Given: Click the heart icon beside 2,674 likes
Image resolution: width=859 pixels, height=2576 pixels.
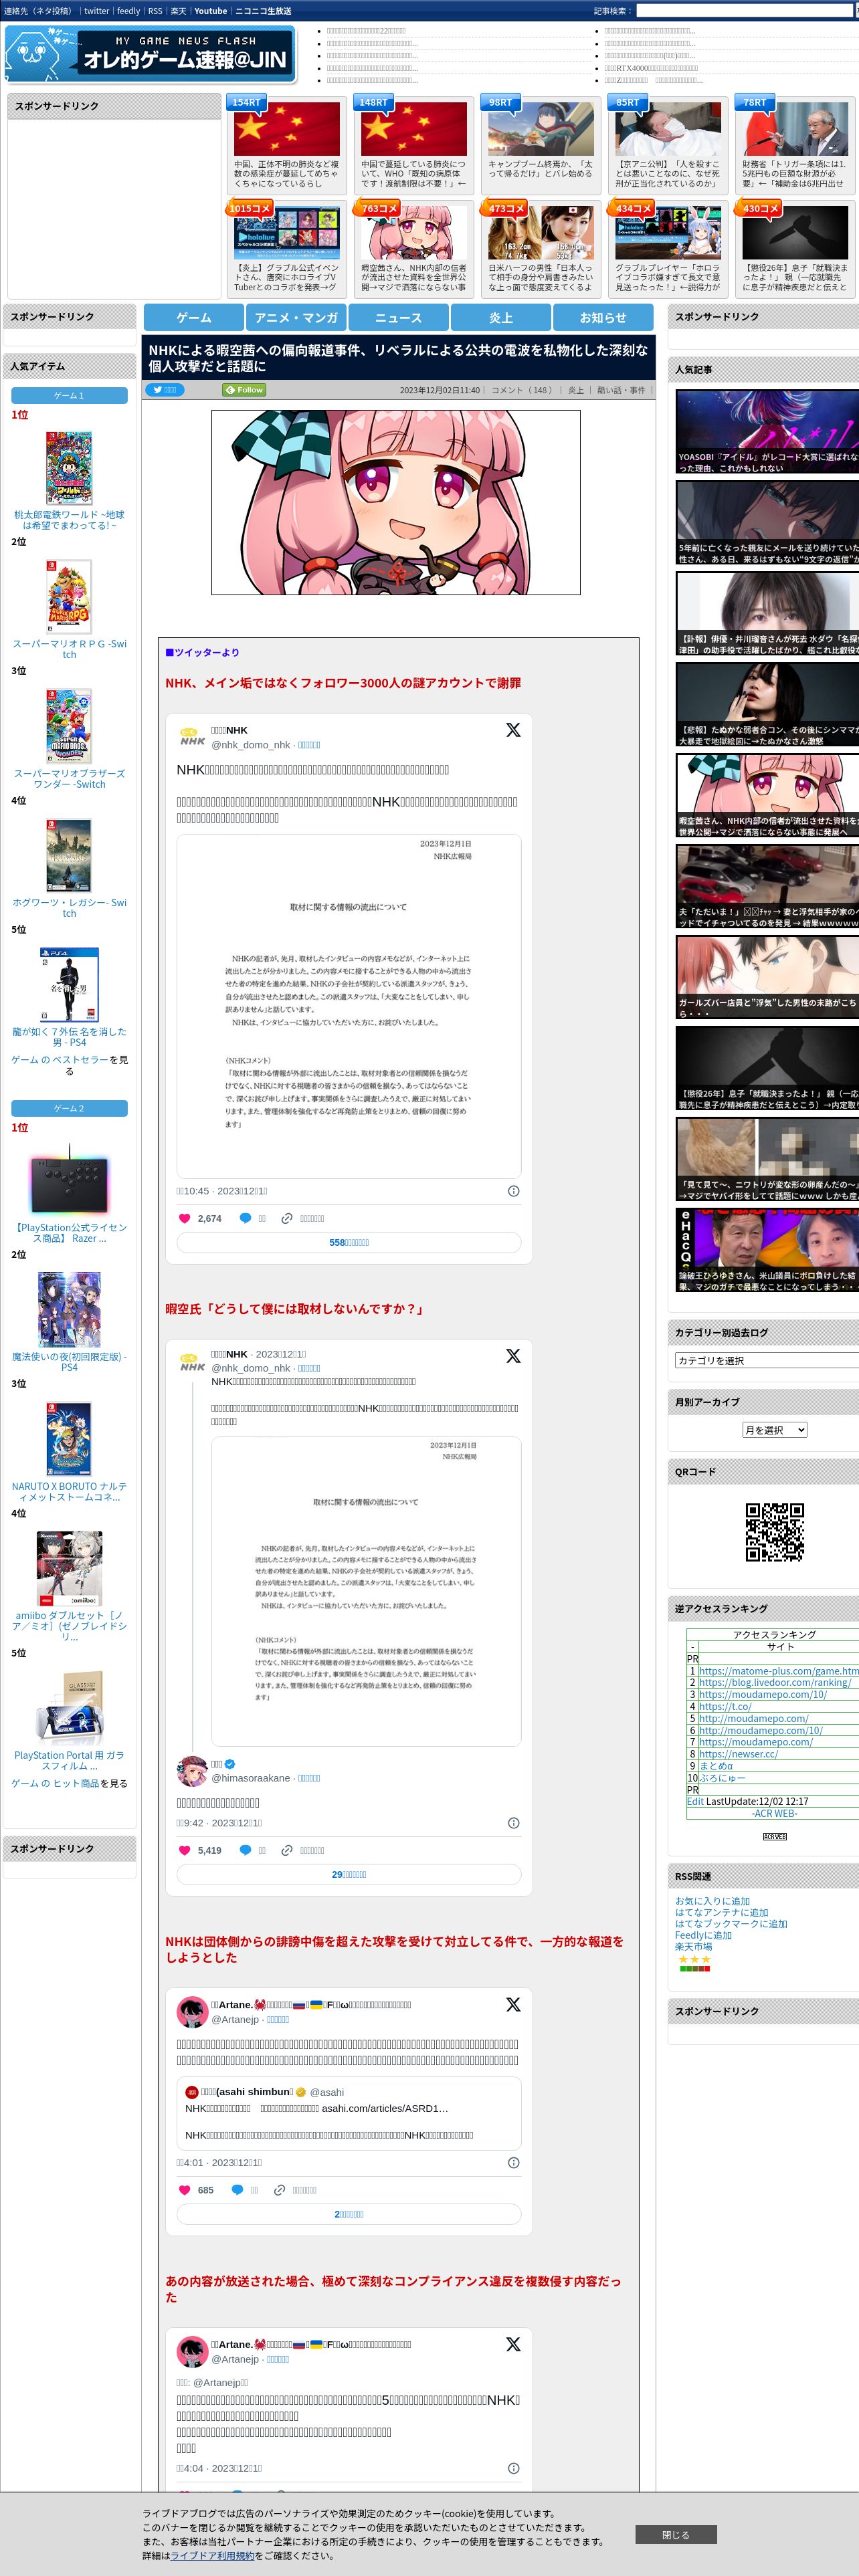Looking at the screenshot, I should [184, 1218].
